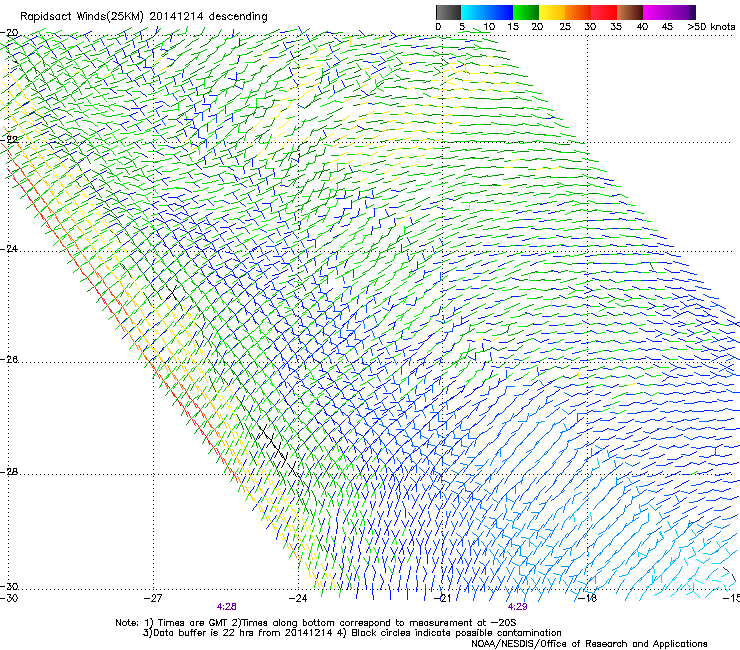The height and width of the screenshot is (650, 740).
Task: Click the yellow 20-25 knots color swatch
Action: pos(552,12)
